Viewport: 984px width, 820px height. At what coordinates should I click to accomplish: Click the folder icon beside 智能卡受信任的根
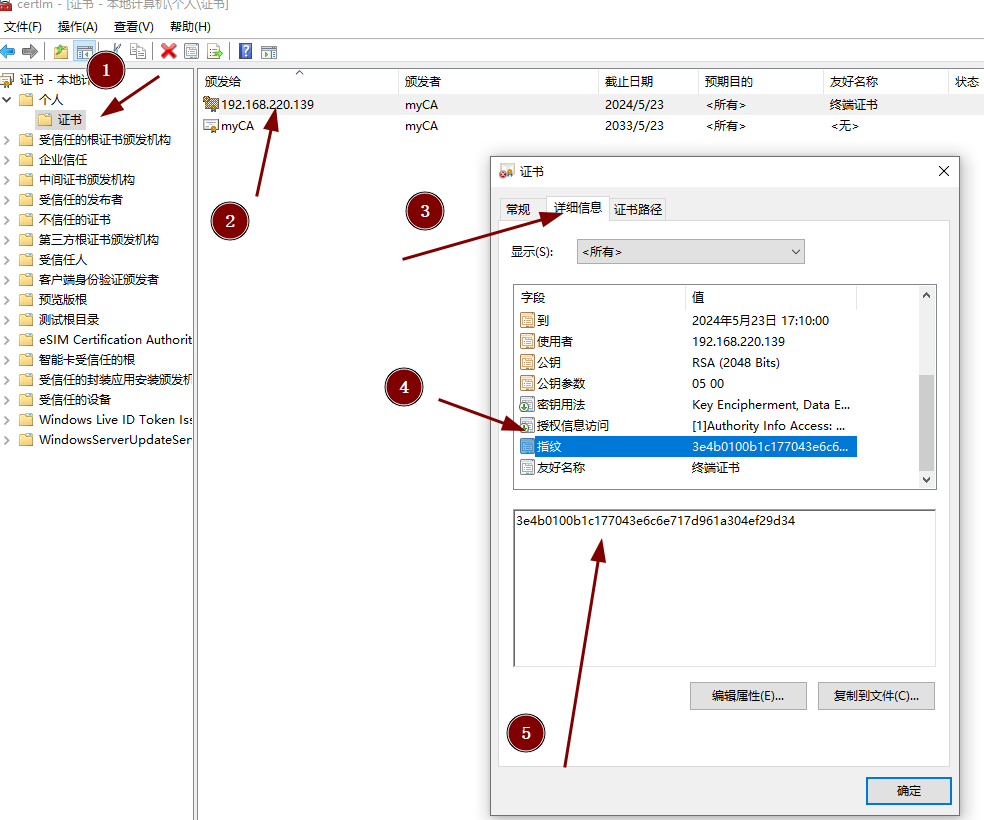click(x=26, y=359)
